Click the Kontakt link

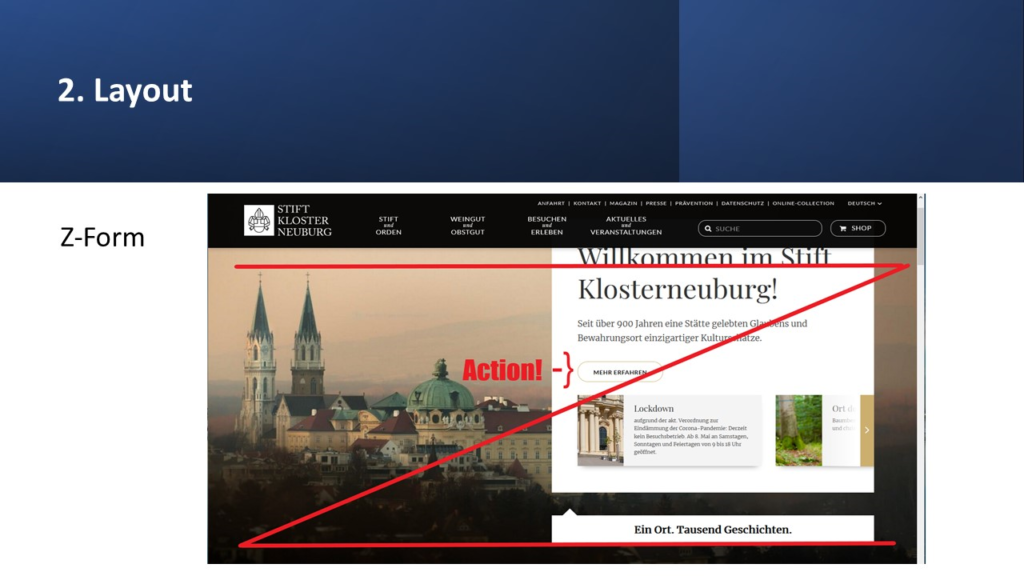click(587, 203)
